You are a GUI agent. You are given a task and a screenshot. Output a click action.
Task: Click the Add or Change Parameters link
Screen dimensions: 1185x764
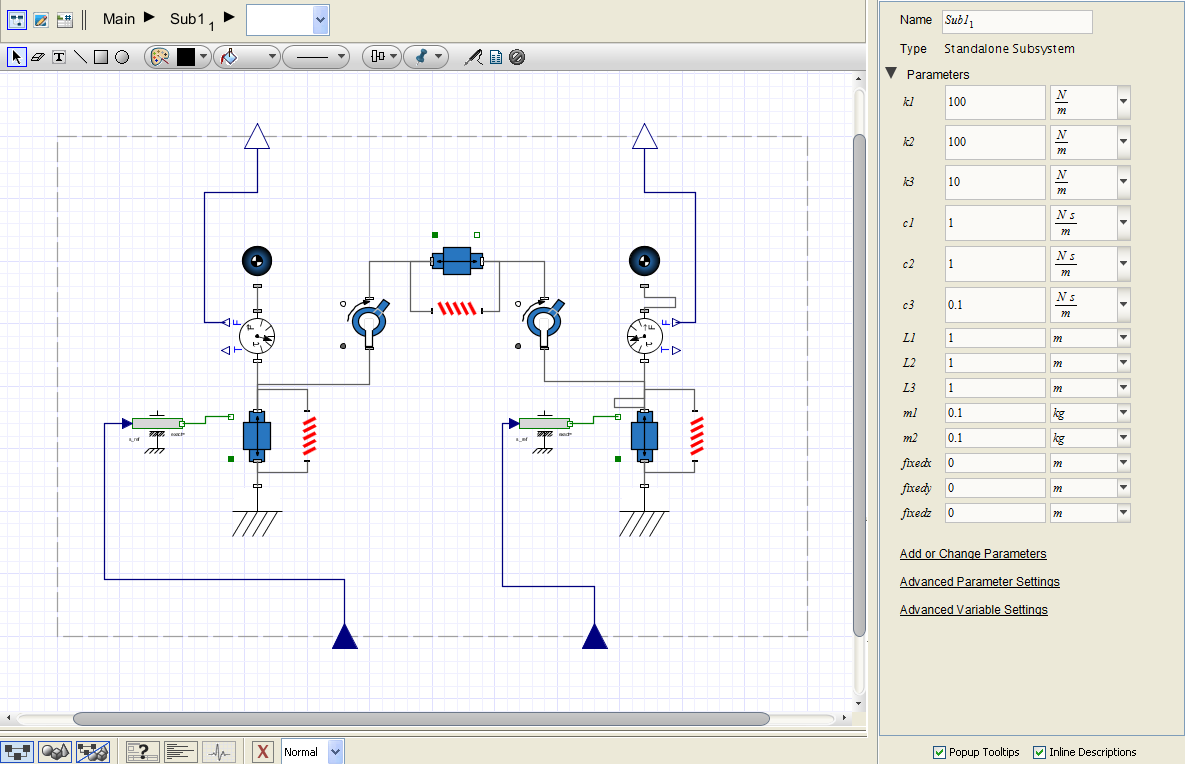pos(973,554)
